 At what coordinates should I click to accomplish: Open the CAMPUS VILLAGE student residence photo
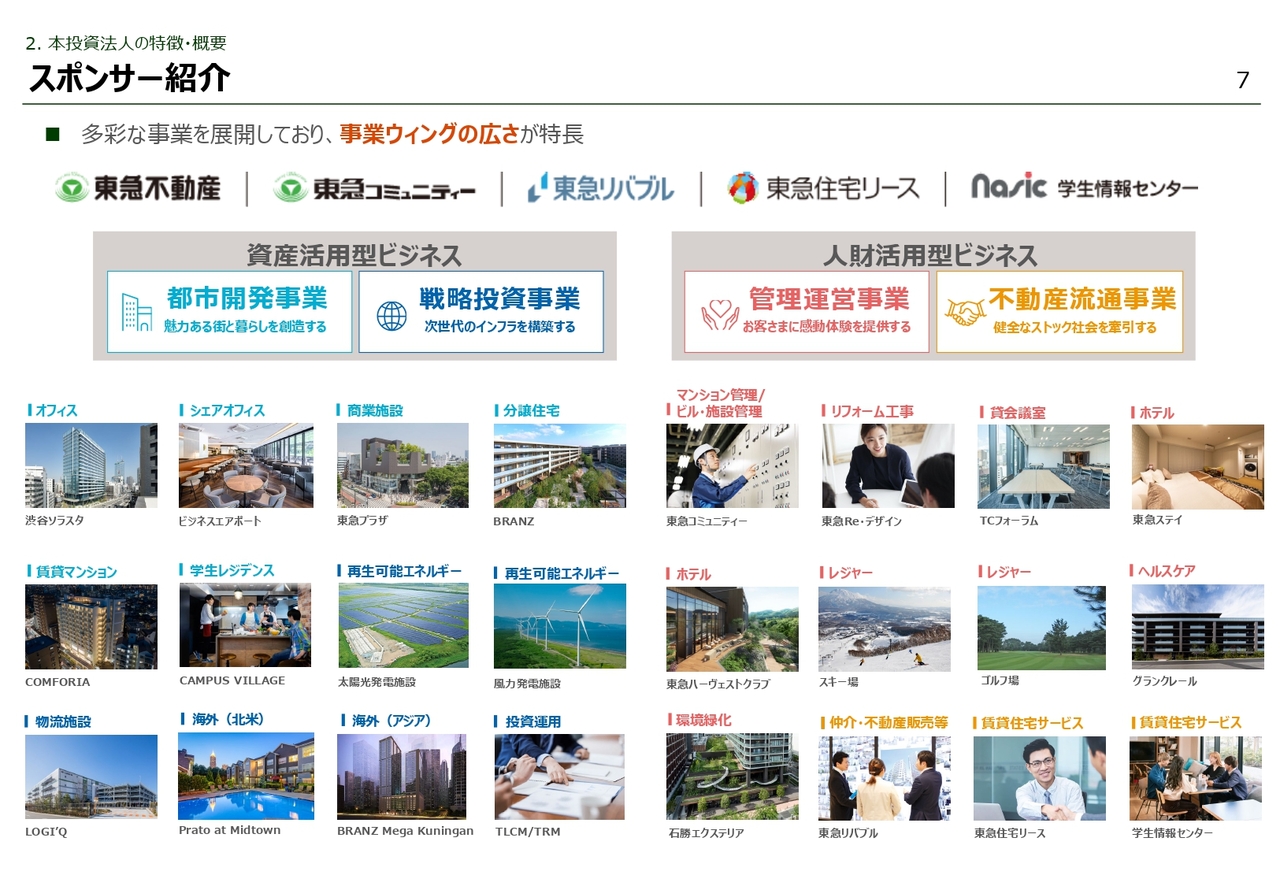tap(245, 625)
